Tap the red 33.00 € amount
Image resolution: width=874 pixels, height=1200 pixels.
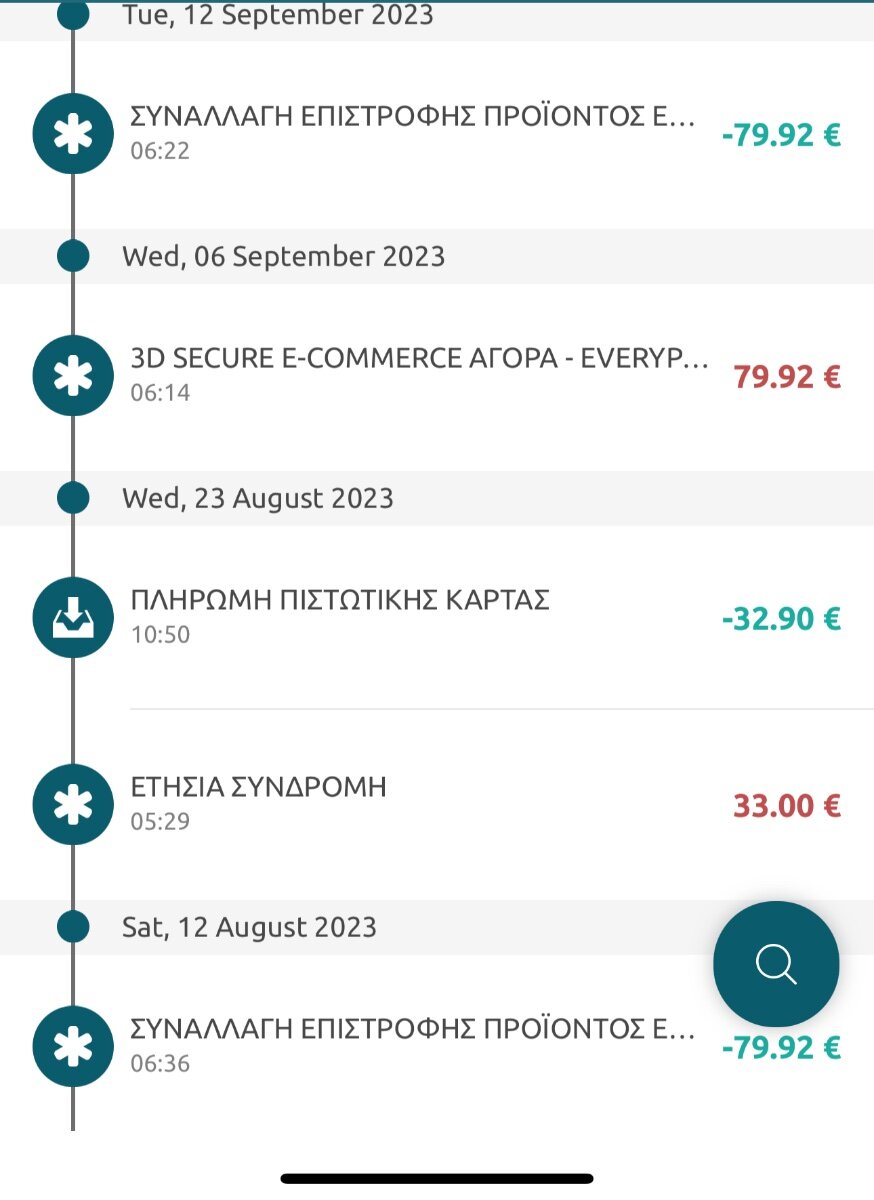point(787,806)
